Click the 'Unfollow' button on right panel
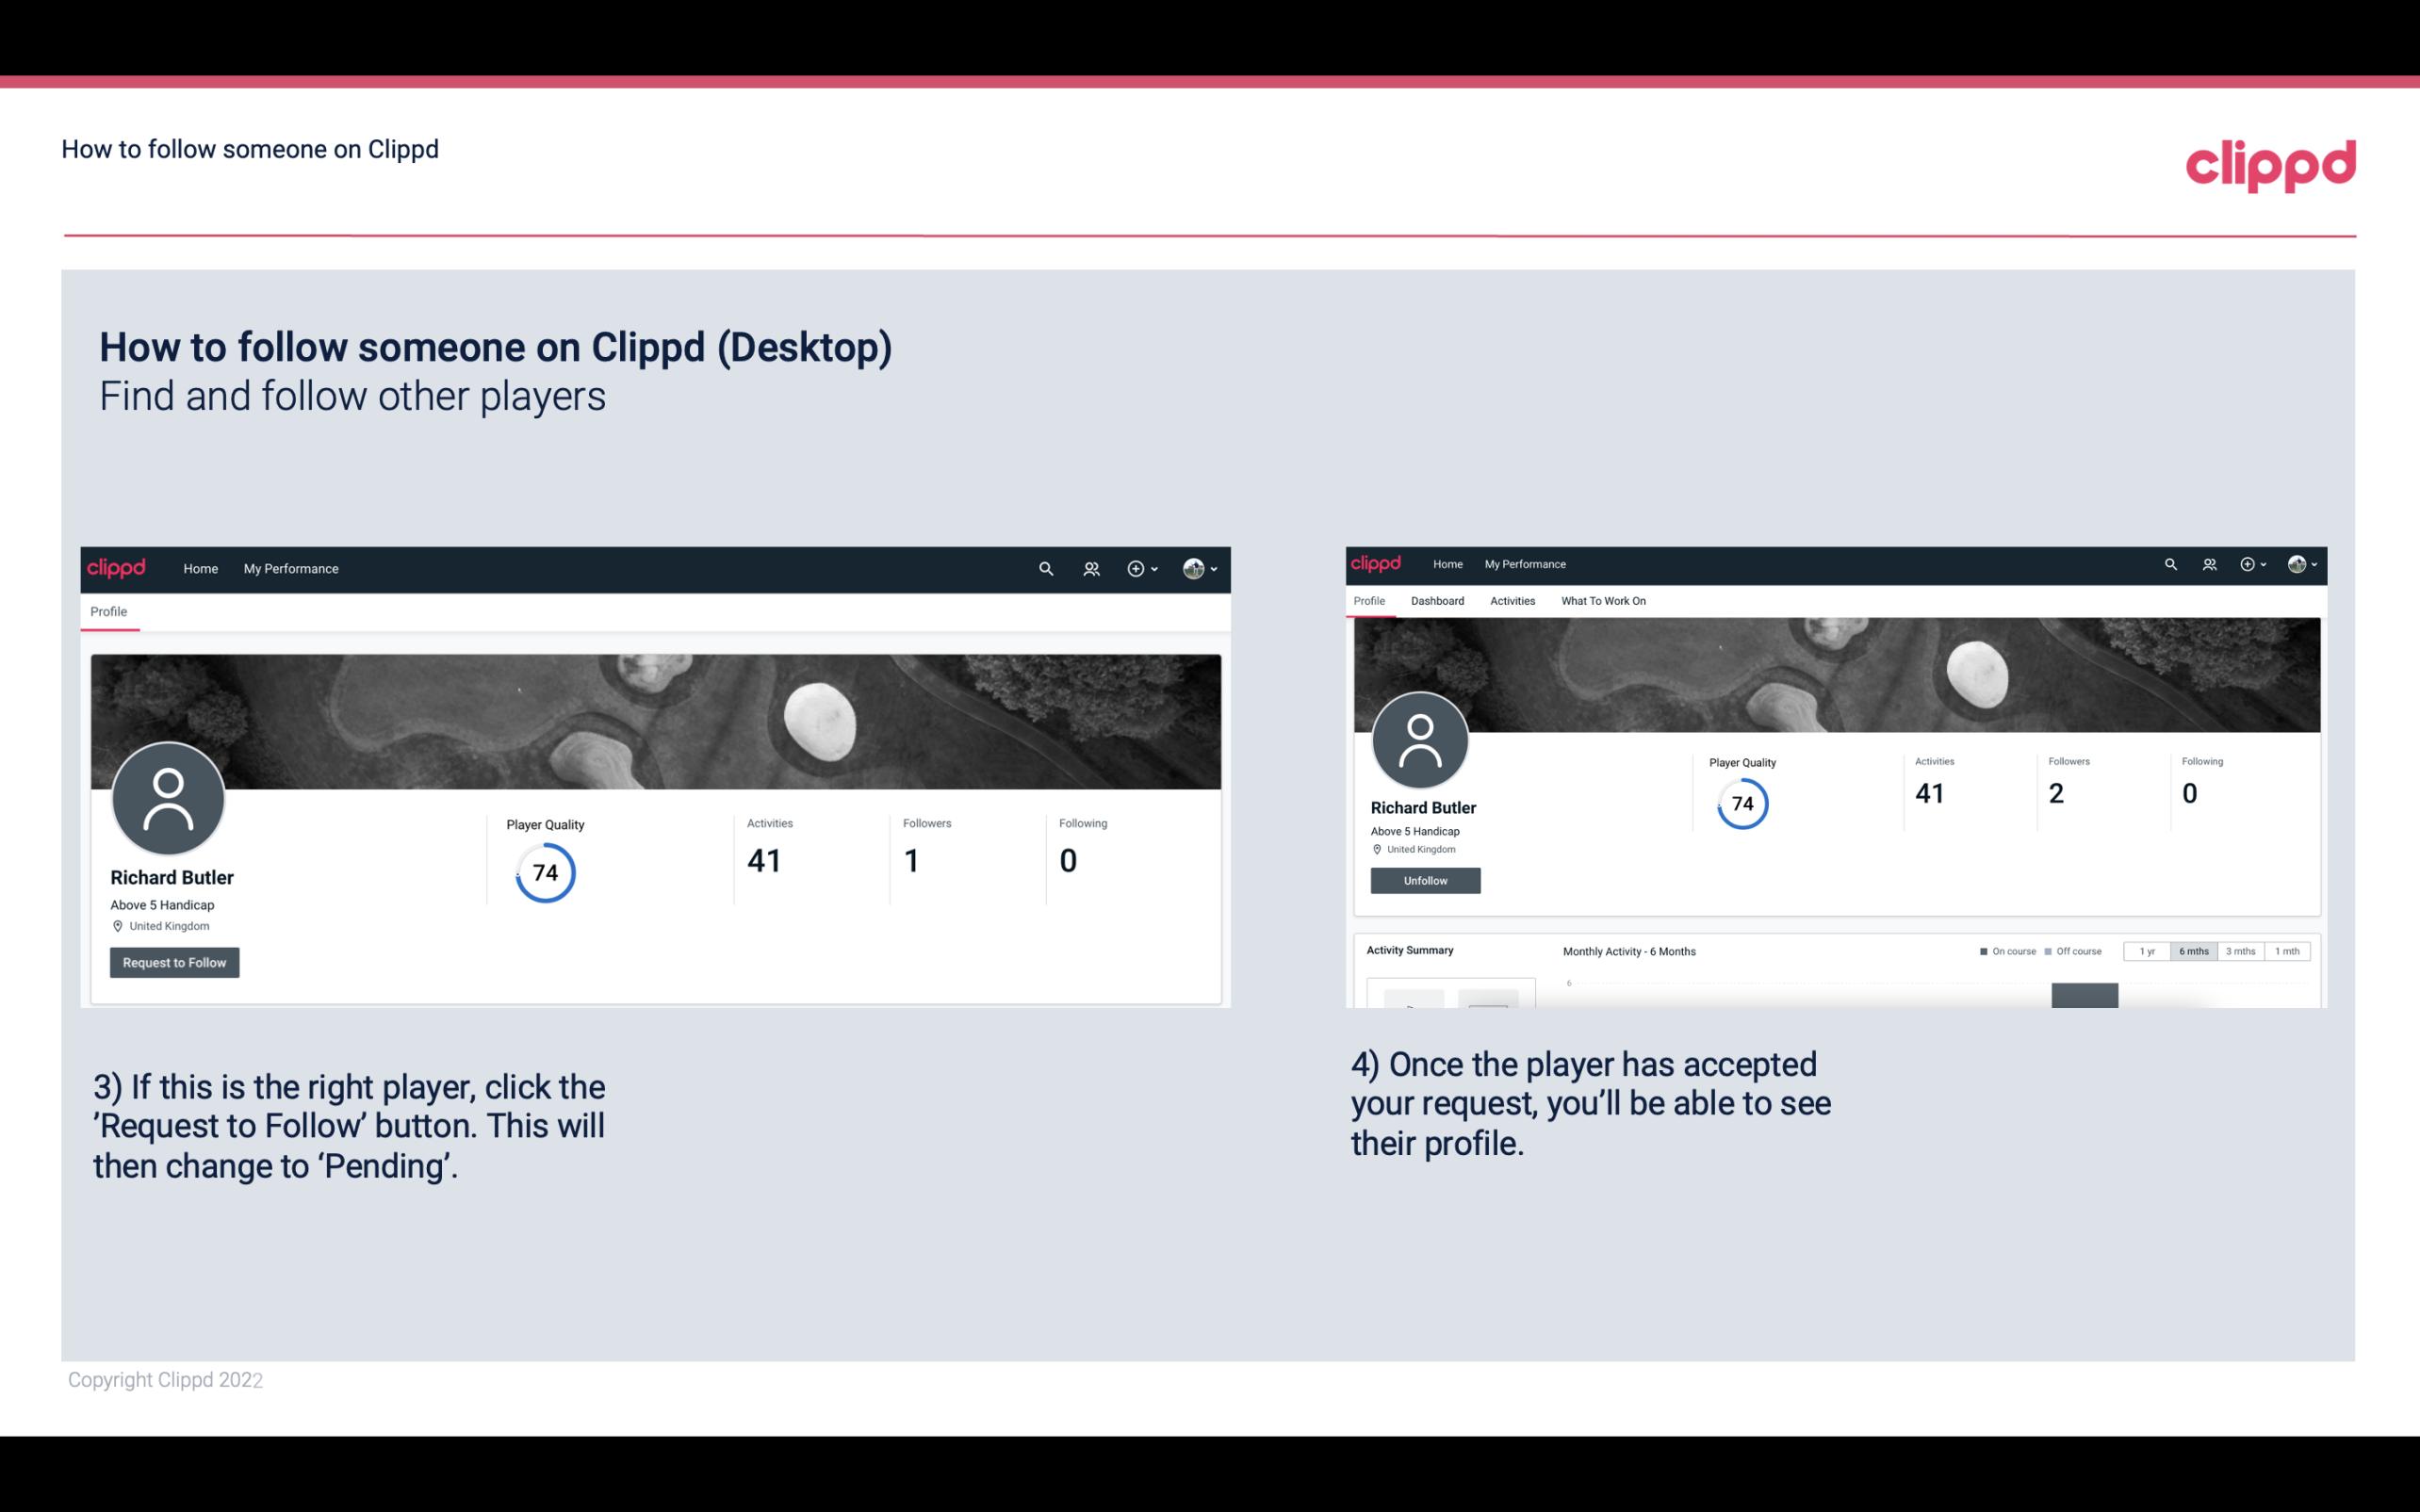The height and width of the screenshot is (1512, 2420). pos(1425,880)
